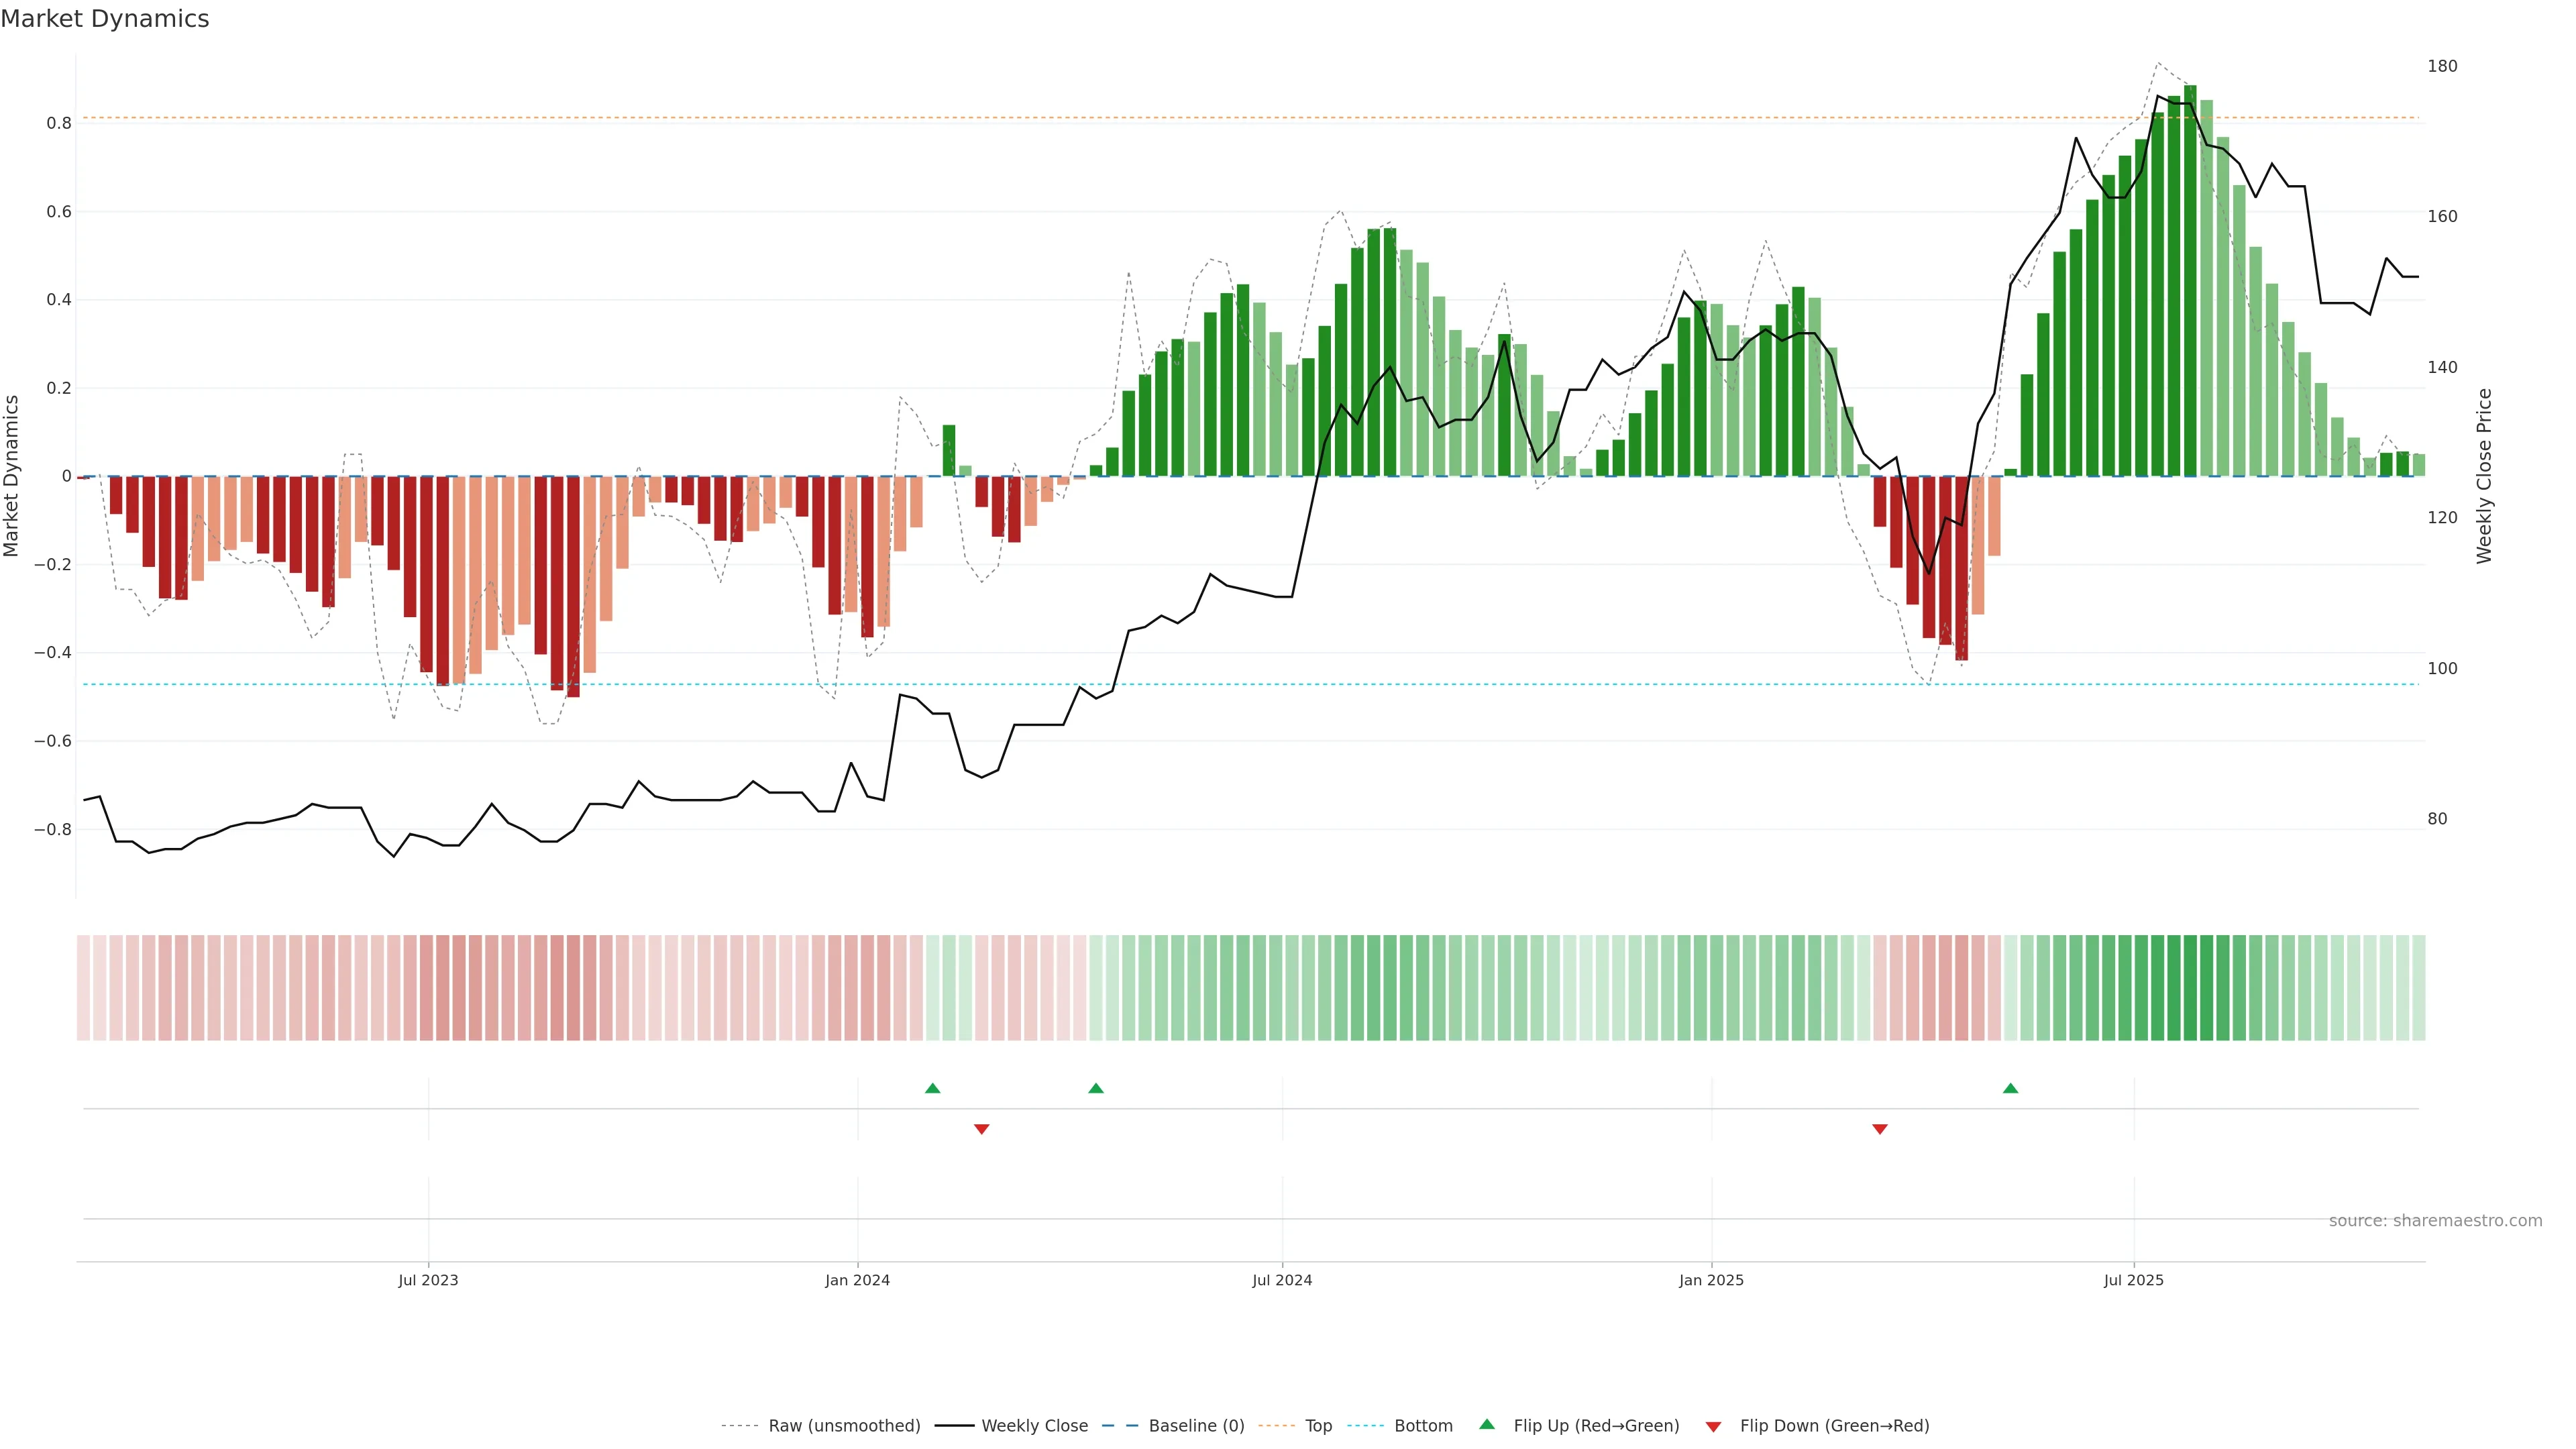Screen dimensions: 2576x1449
Task: Click the Flip Down legend triangle icon
Action: (1713, 1426)
